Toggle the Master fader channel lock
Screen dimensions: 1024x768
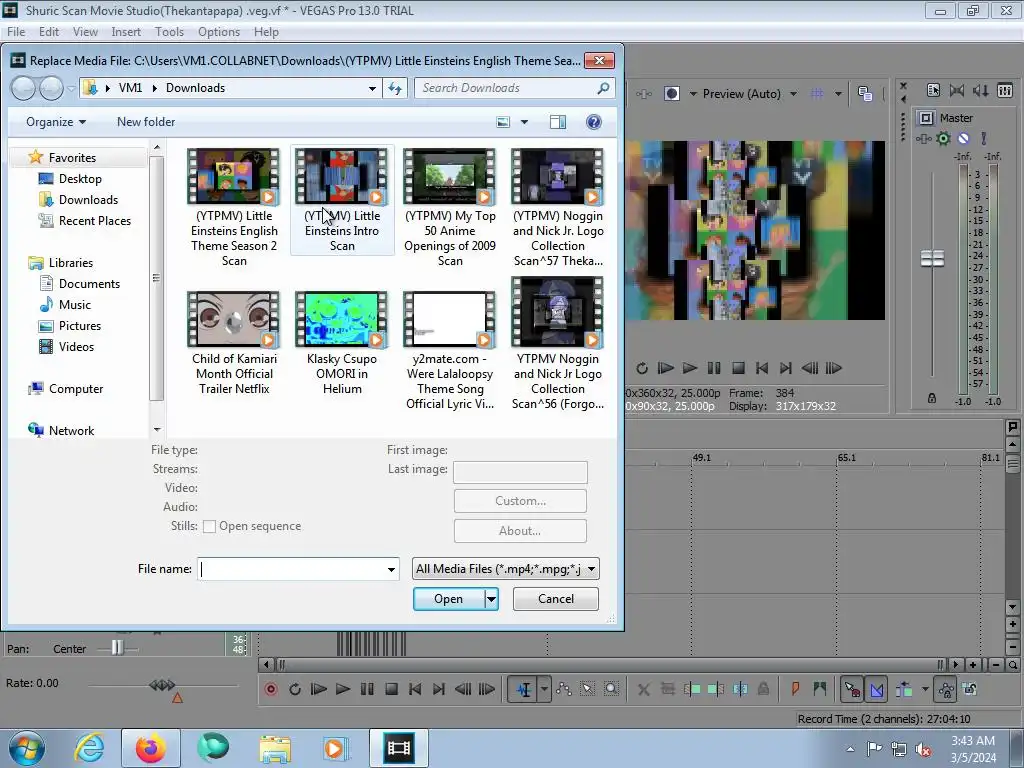tap(932, 398)
